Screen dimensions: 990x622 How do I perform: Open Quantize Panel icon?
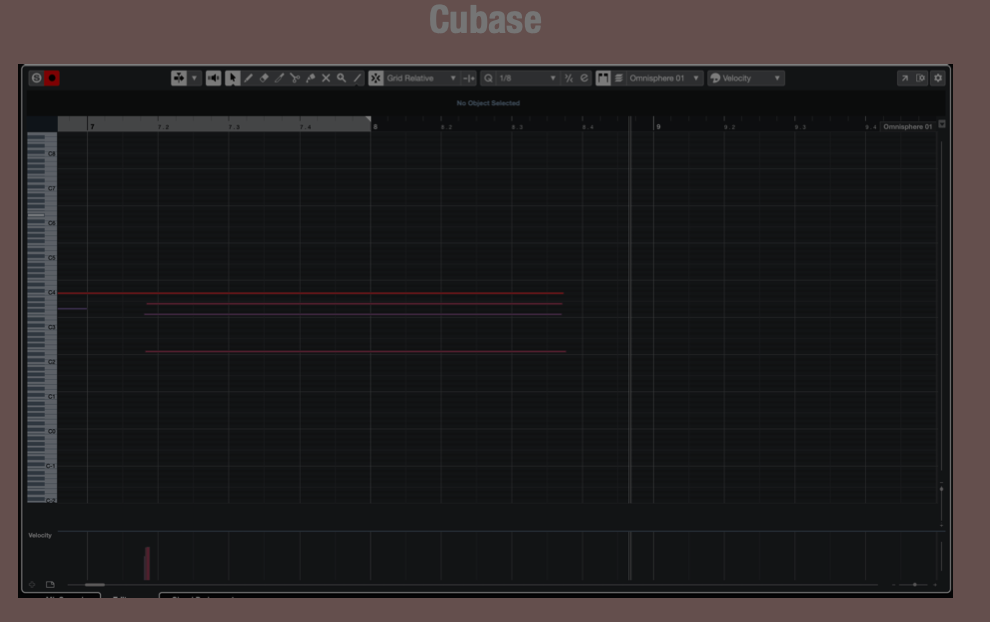click(x=584, y=78)
